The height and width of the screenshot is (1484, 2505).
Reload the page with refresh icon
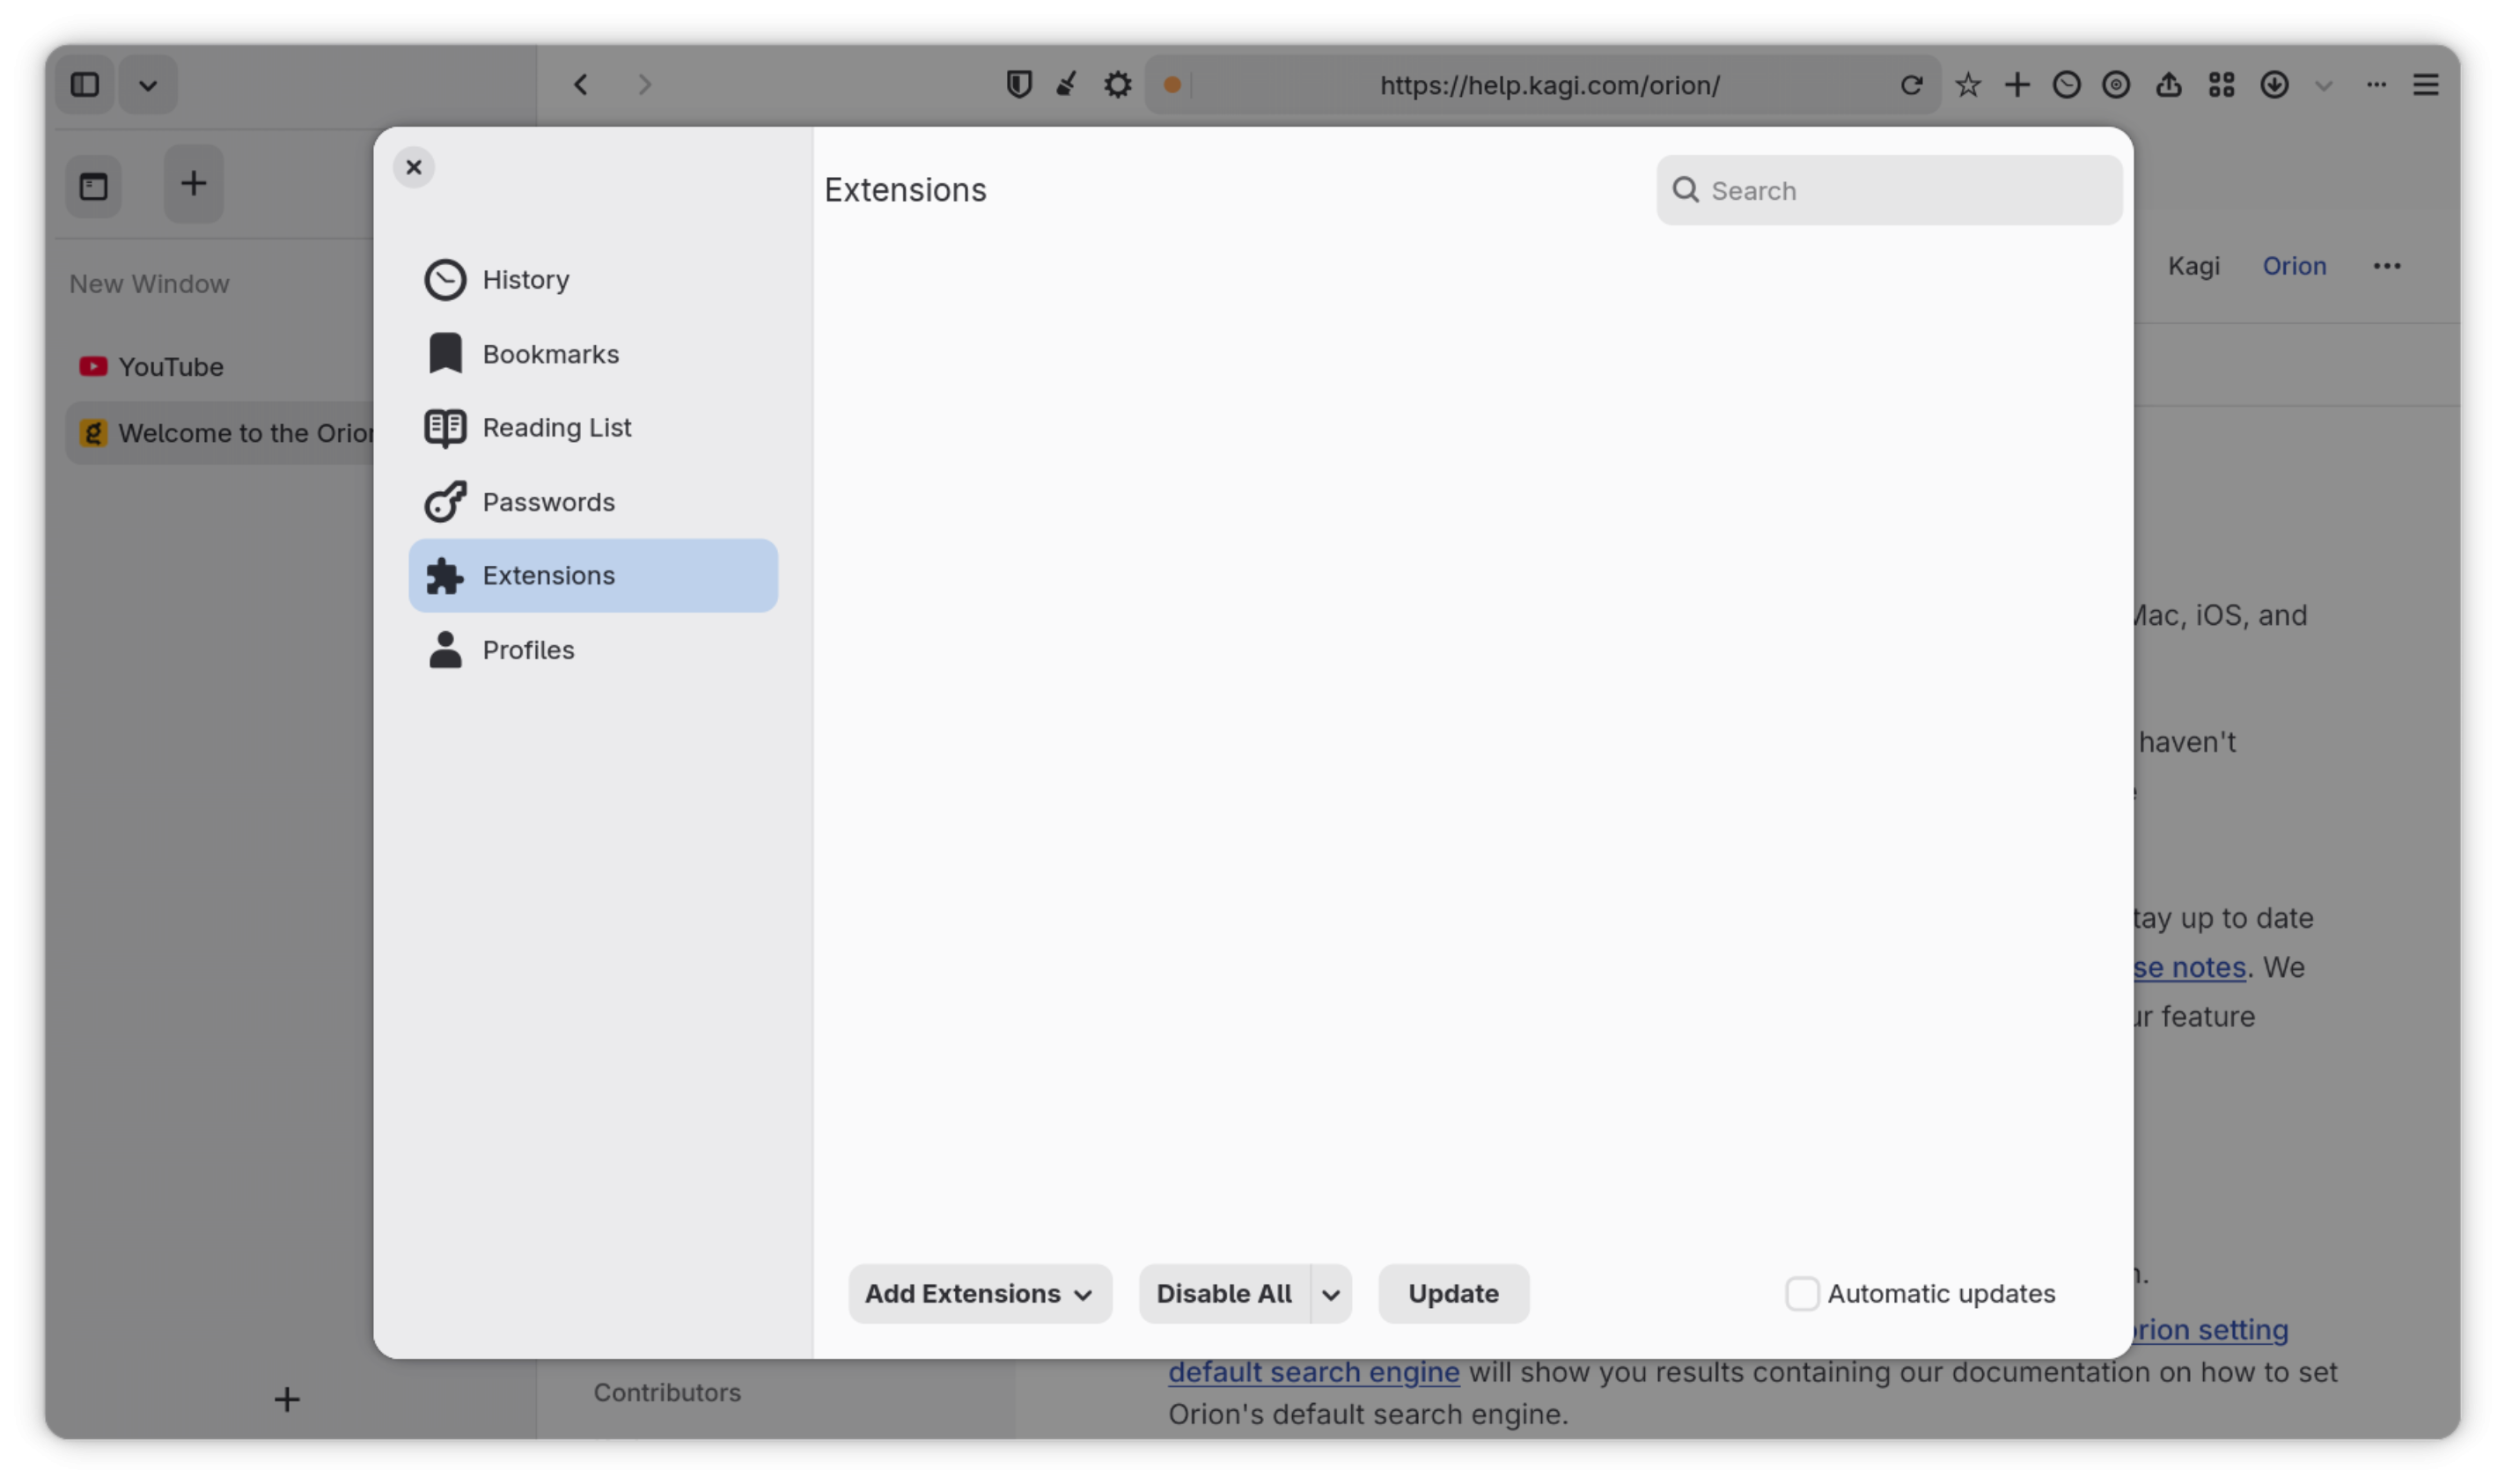pyautogui.click(x=1912, y=85)
